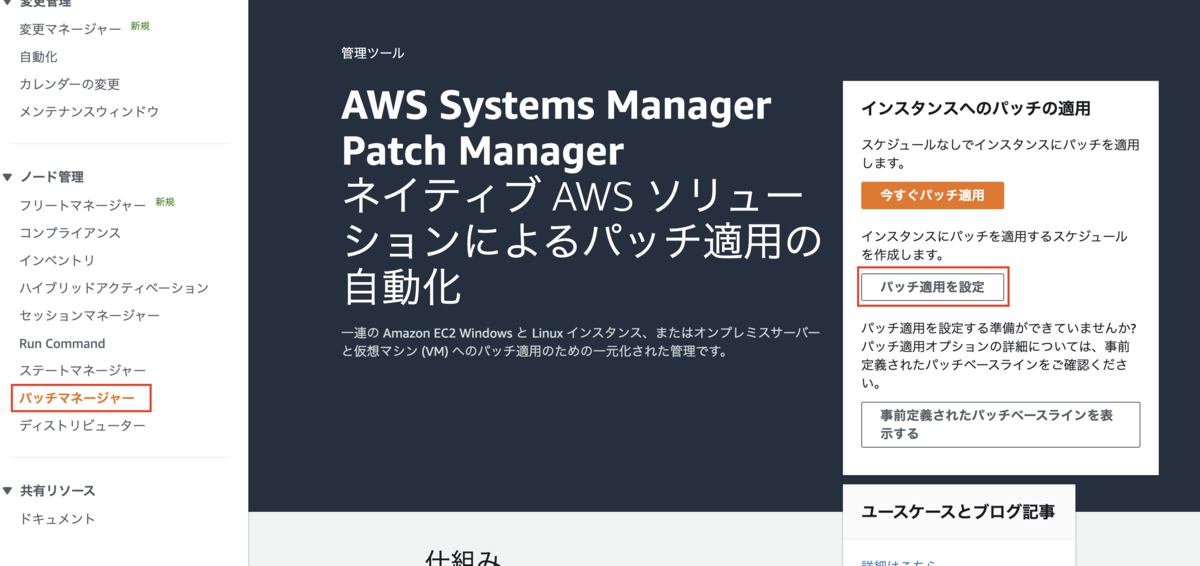The height and width of the screenshot is (566, 1200).
Task: Click the ユースケースとブログ記事 heading
Action: pos(958,512)
